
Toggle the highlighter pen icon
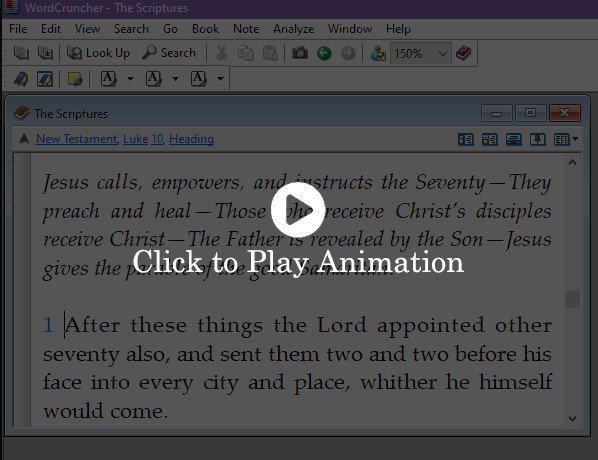(45, 79)
